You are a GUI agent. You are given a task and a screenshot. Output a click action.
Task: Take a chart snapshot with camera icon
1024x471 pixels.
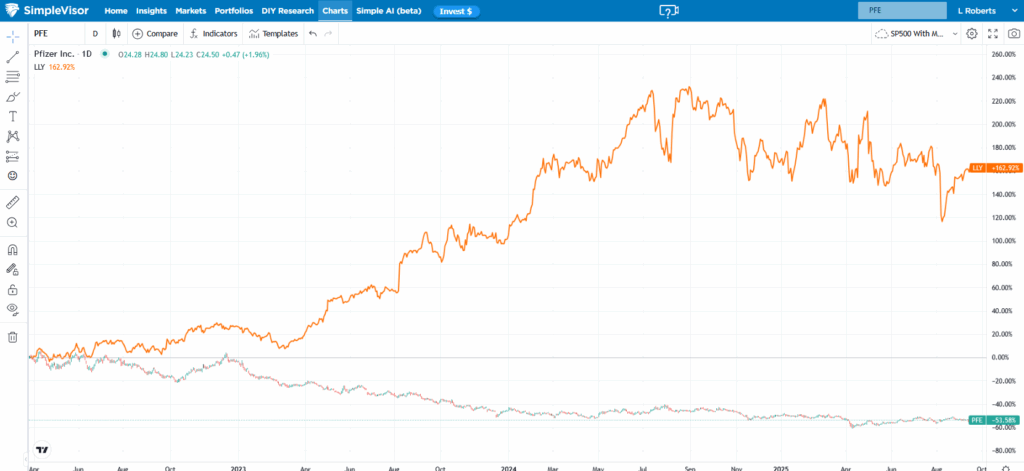(x=1014, y=33)
